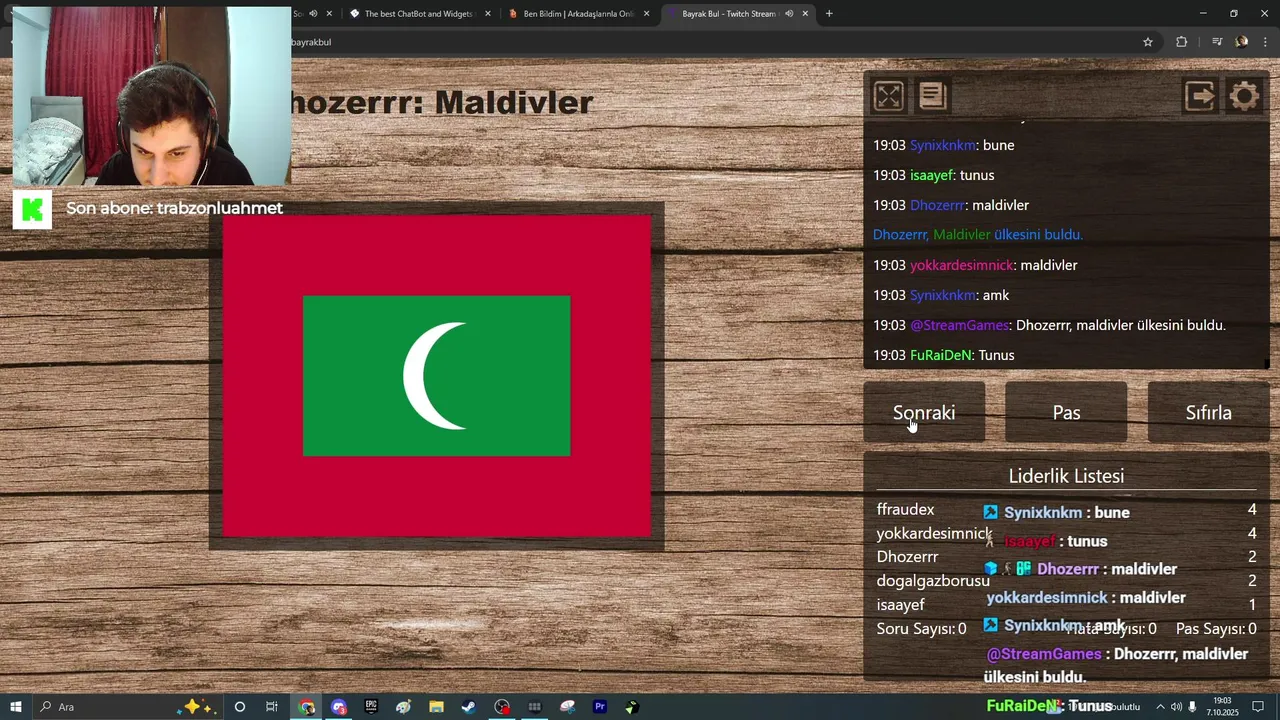This screenshot has height=720, width=1280.
Task: Click the Chrome profile avatar
Action: (x=1242, y=42)
